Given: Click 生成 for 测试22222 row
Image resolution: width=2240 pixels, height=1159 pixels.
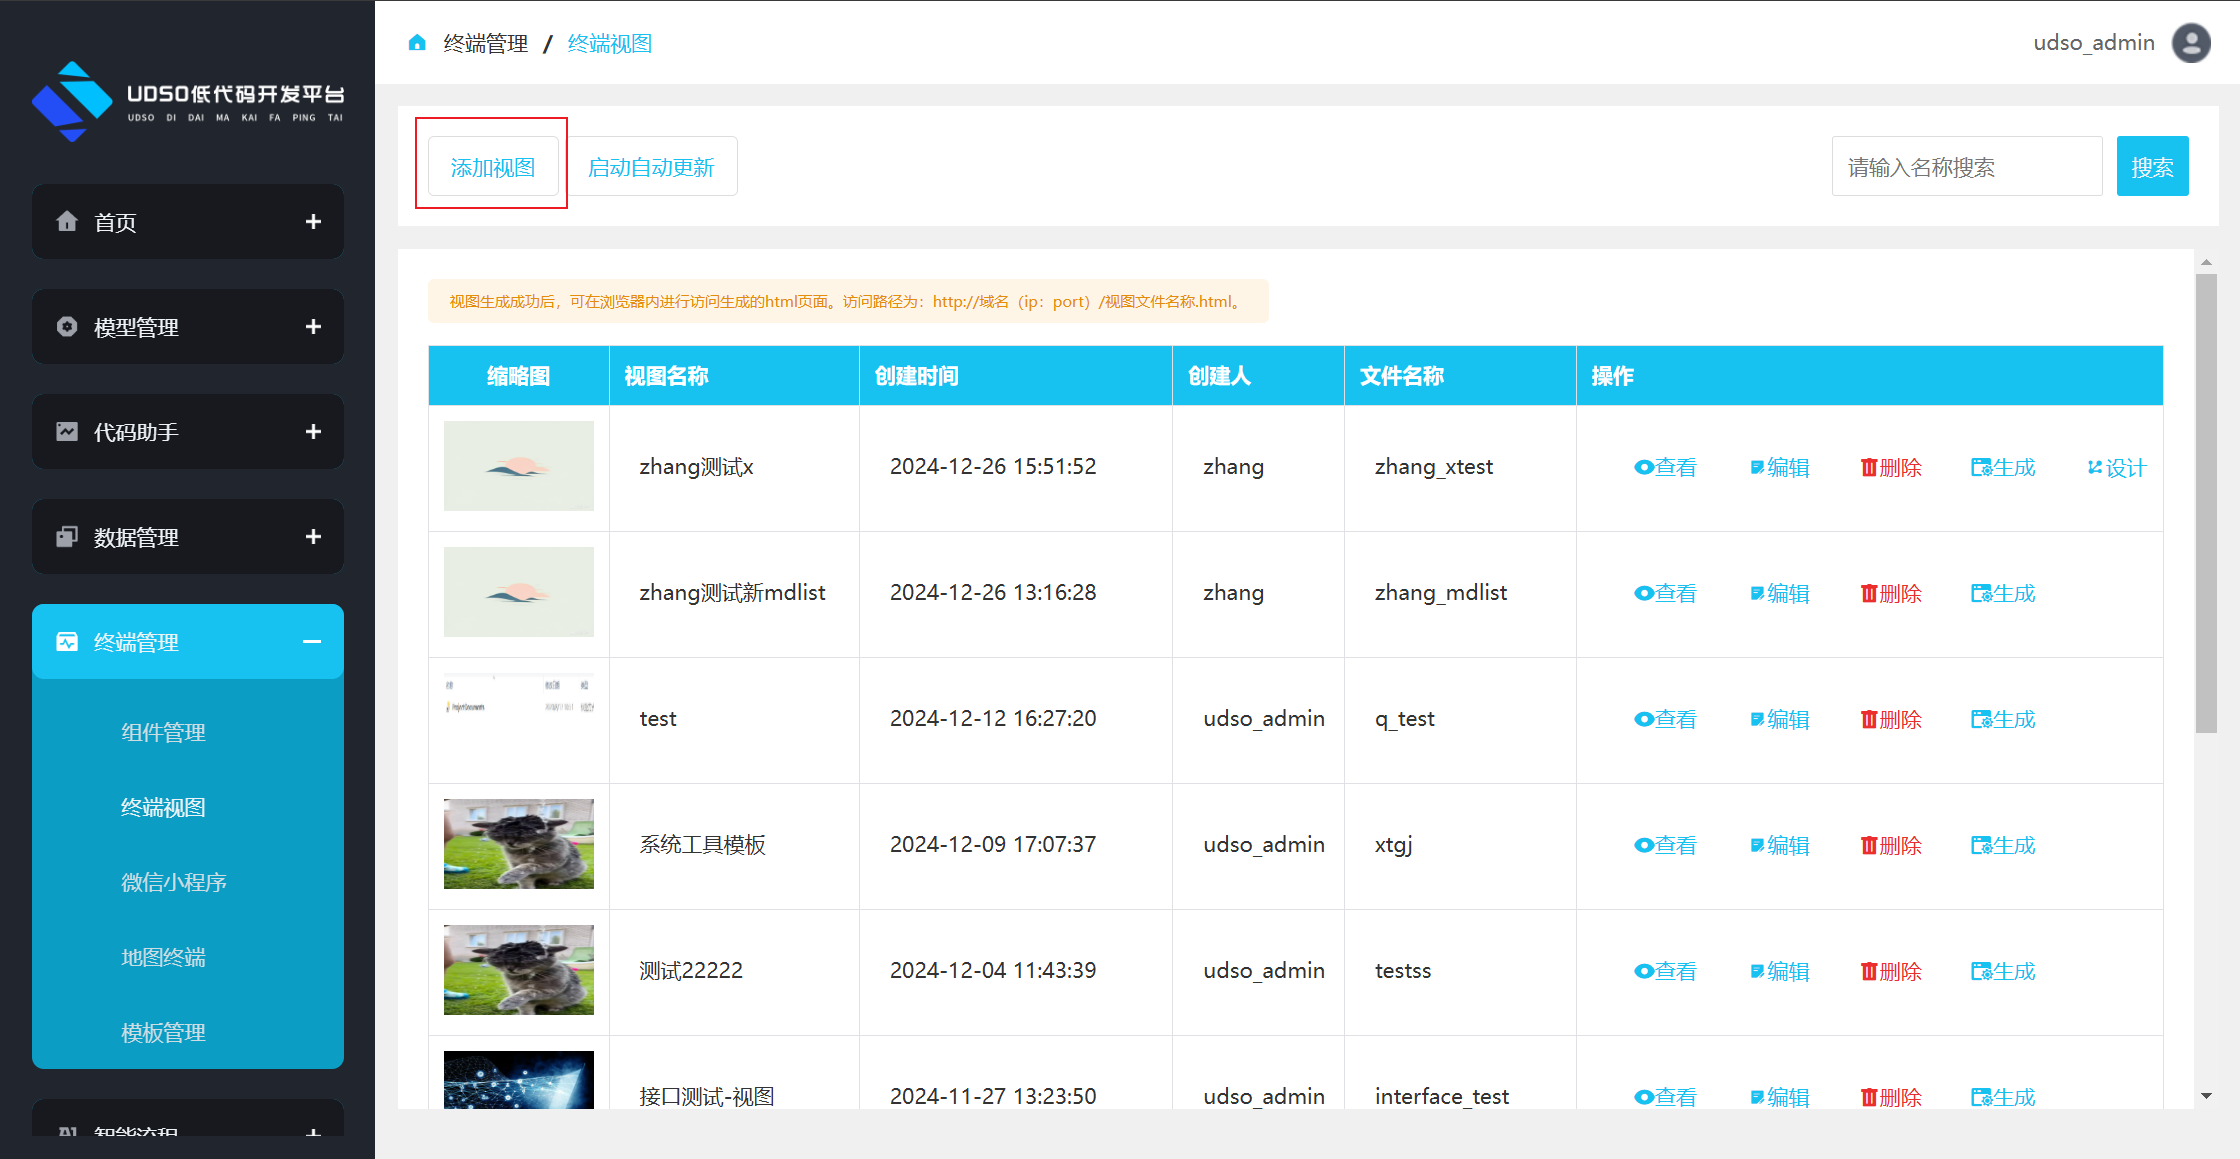Looking at the screenshot, I should click(2003, 971).
